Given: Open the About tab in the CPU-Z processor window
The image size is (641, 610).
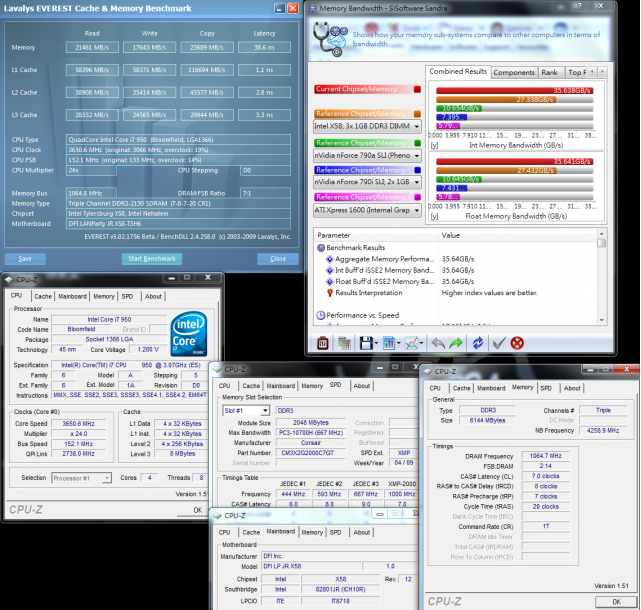Looking at the screenshot, I should pos(153,296).
